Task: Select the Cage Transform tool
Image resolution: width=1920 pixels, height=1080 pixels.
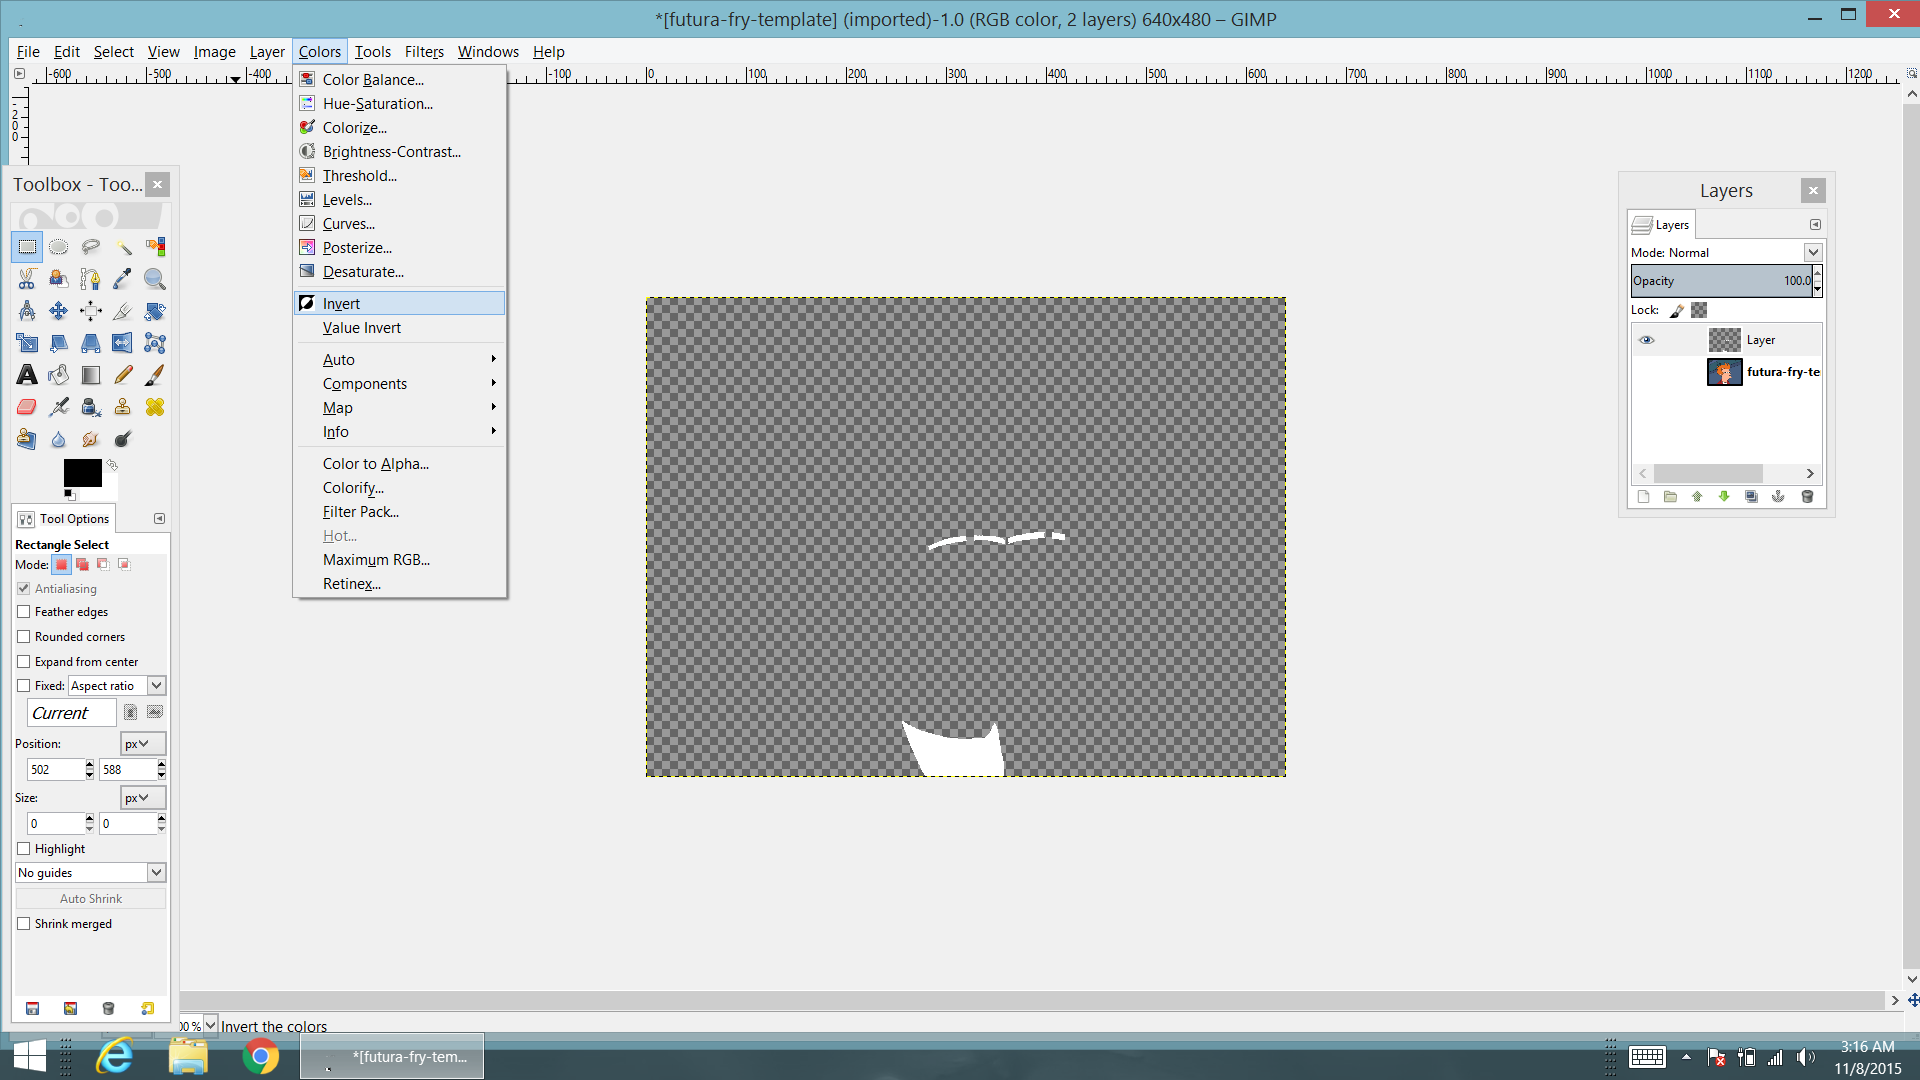Action: (x=155, y=343)
